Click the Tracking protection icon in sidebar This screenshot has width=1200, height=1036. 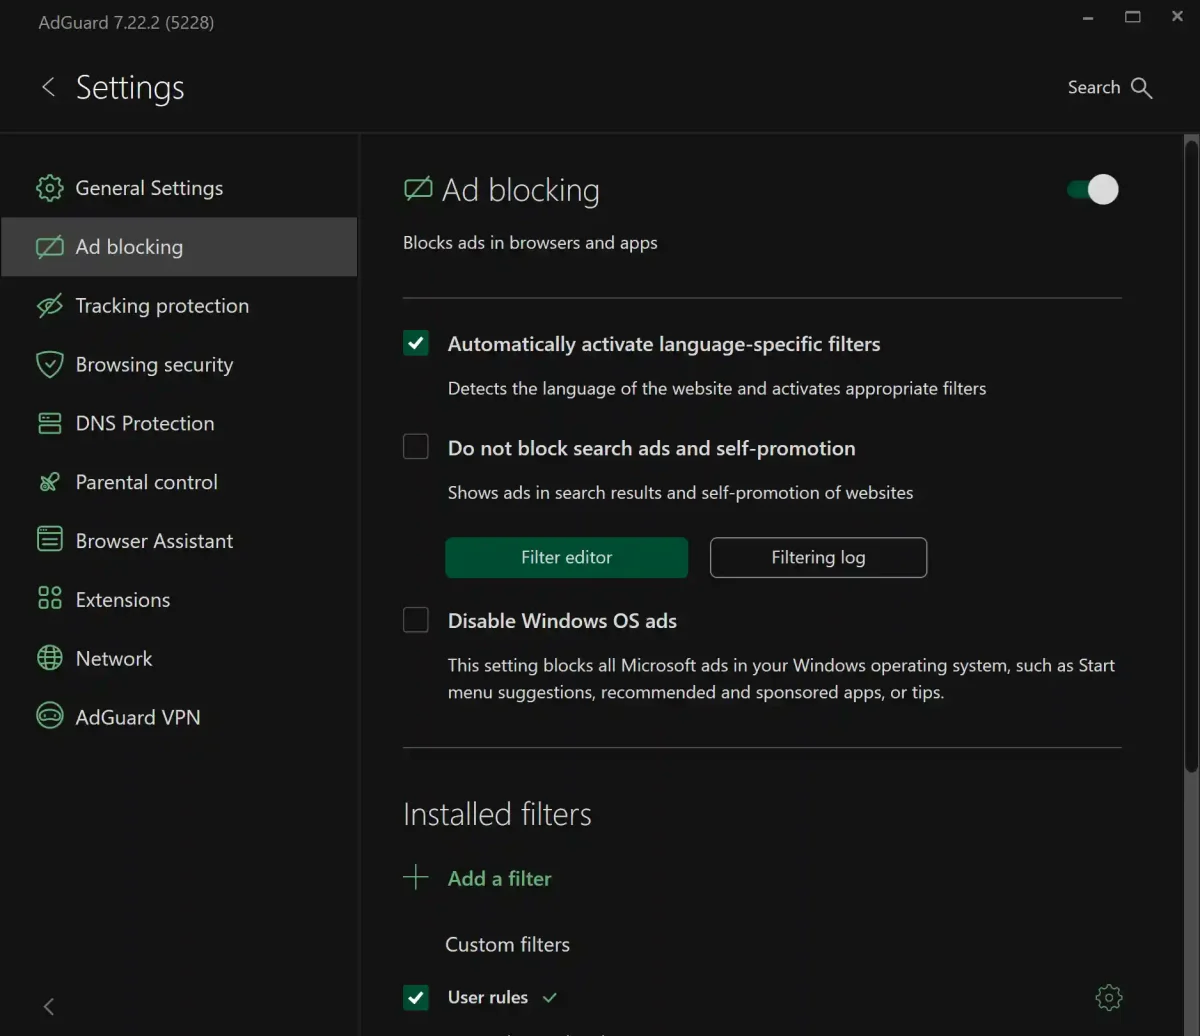click(x=48, y=306)
